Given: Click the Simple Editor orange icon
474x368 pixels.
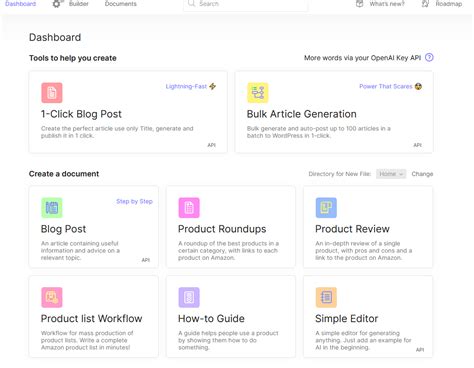Looking at the screenshot, I should 326,297.
